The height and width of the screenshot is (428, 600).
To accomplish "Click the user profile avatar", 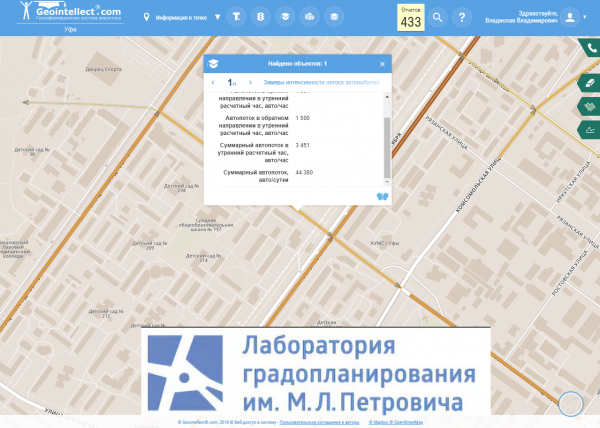I will pos(570,17).
